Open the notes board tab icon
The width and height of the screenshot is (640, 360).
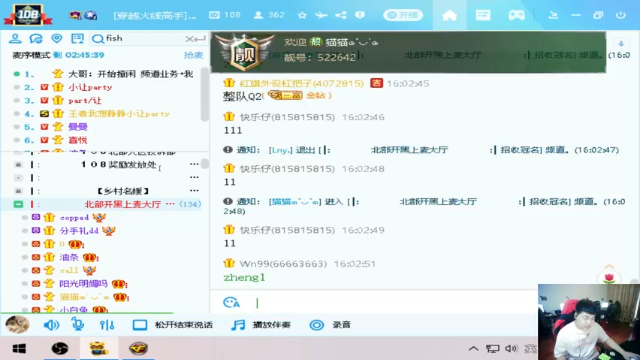coord(77,38)
